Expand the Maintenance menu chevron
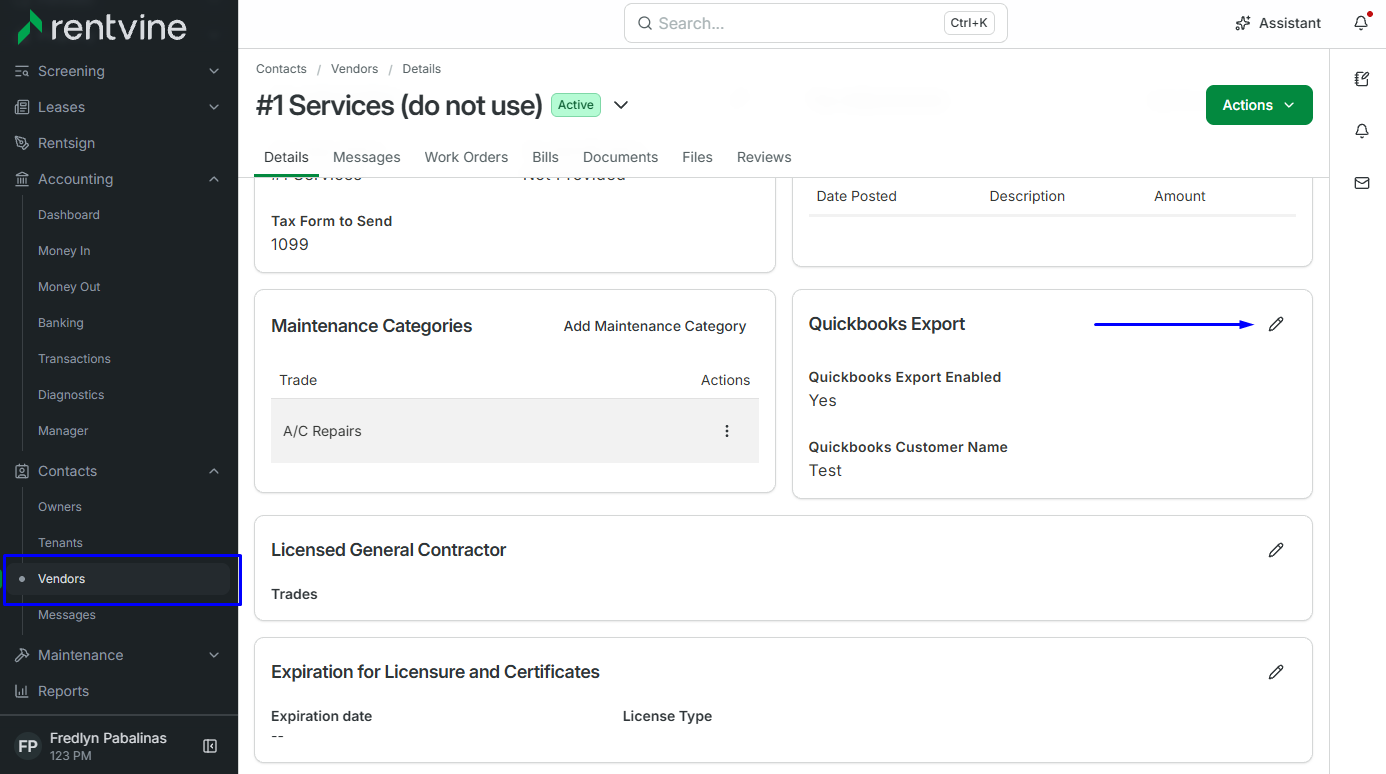This screenshot has height=774, width=1386. [214, 655]
